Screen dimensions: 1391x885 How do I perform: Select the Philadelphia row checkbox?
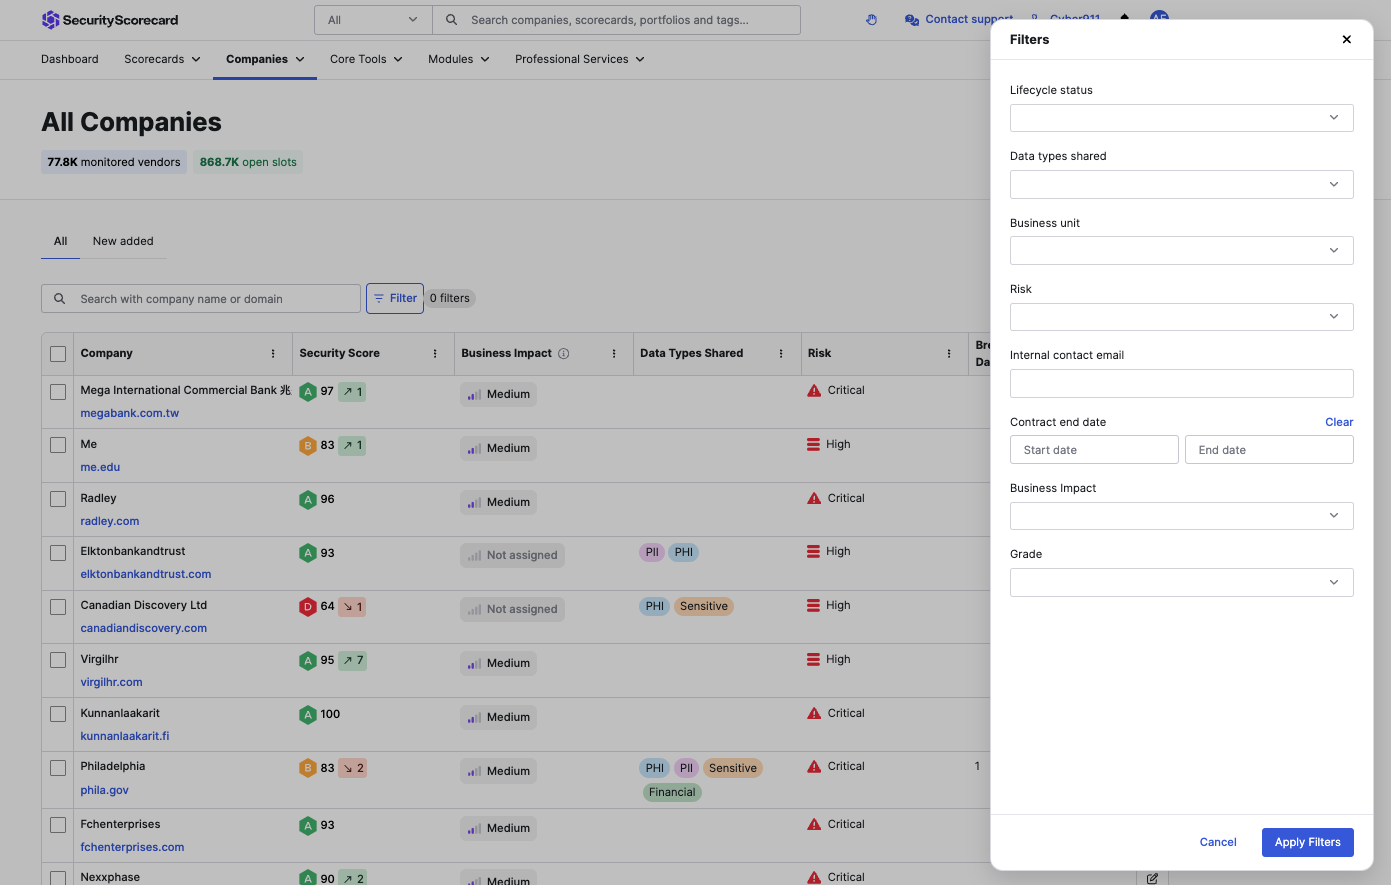pos(58,768)
